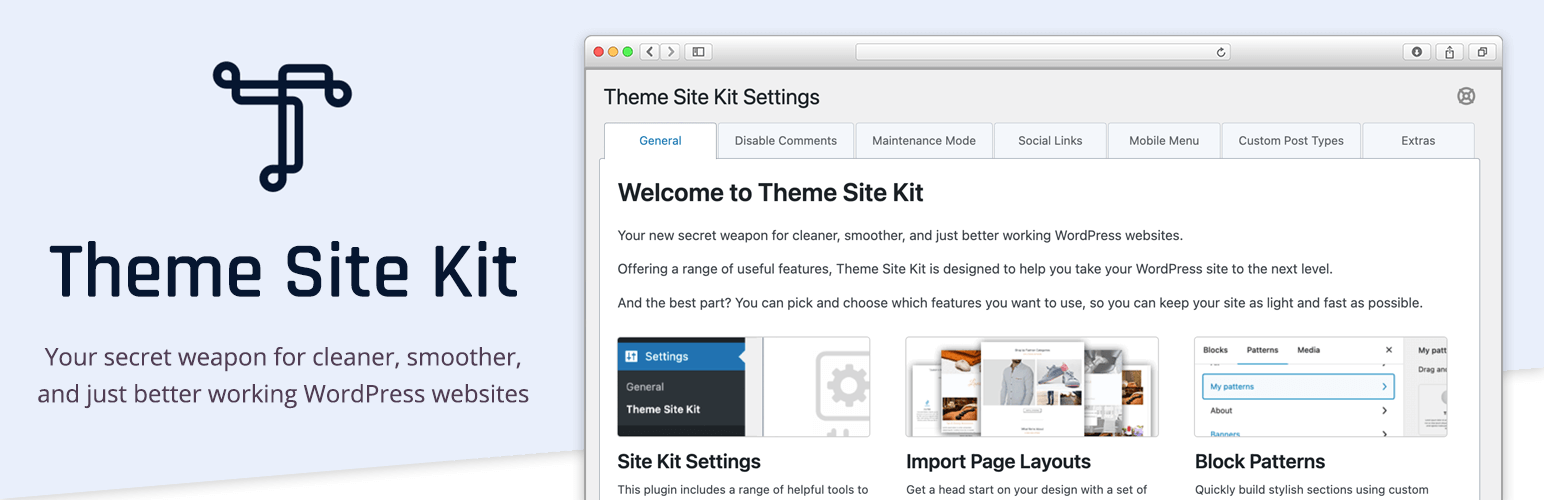Click the browser forward arrow
1544x500 pixels.
pyautogui.click(x=670, y=51)
